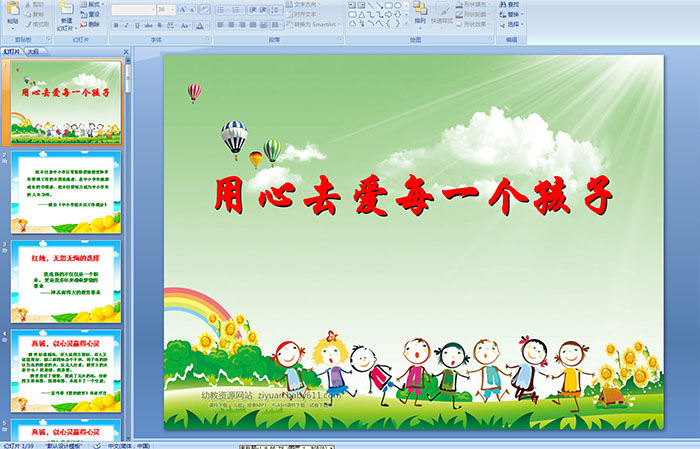
Task: Open the Change Case (Aa) dropdown
Action: (185, 25)
